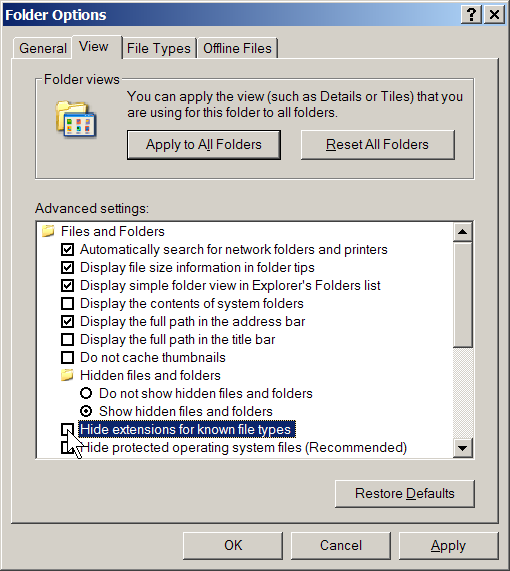
Task: Click the scroll up arrow in Advanced settings
Action: pos(463,232)
